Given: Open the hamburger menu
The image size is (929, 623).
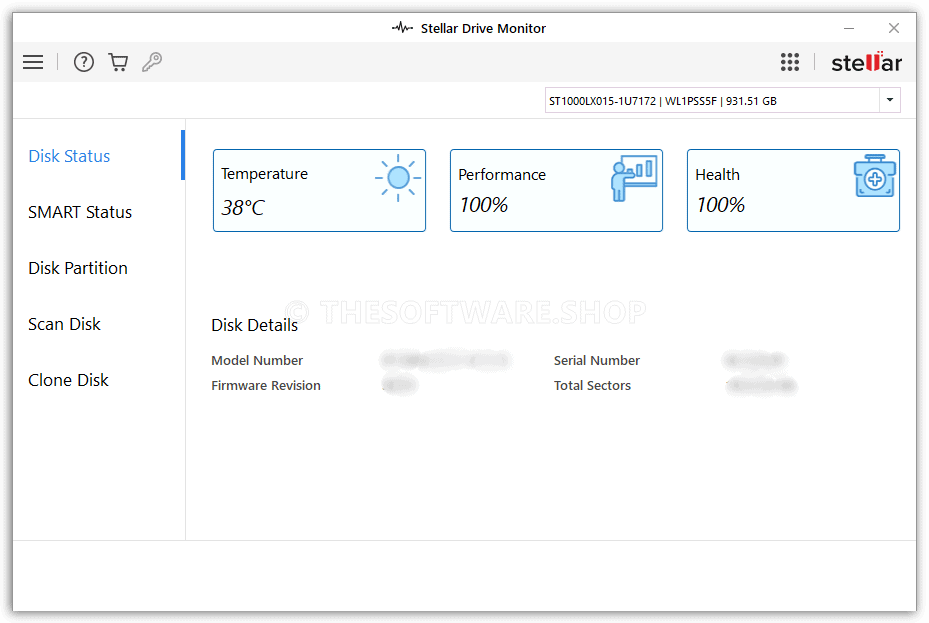Looking at the screenshot, I should point(33,62).
